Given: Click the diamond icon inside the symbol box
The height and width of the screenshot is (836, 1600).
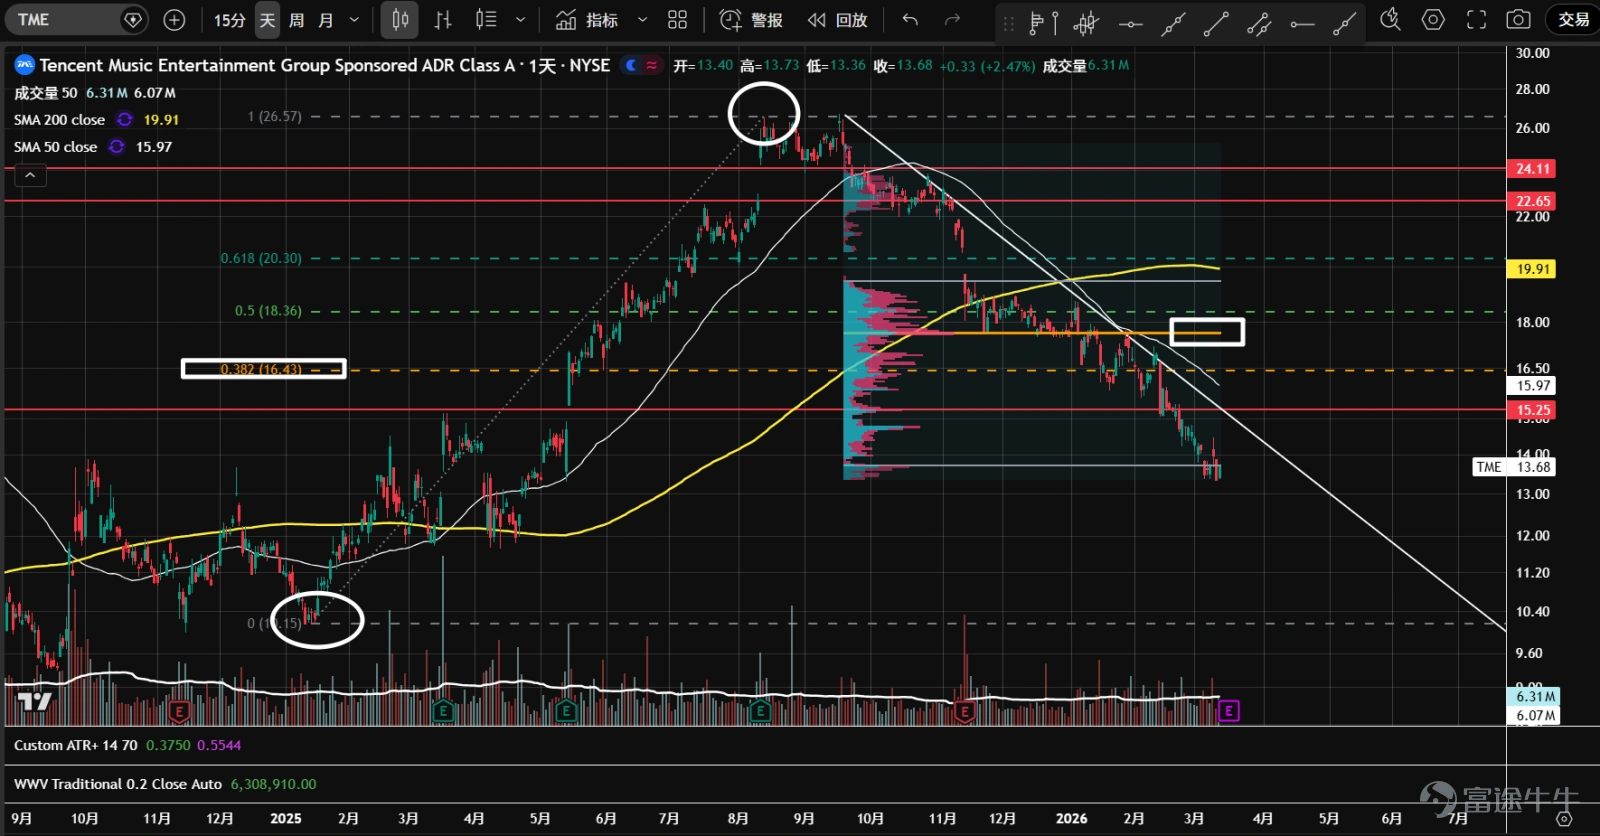Looking at the screenshot, I should (132, 19).
